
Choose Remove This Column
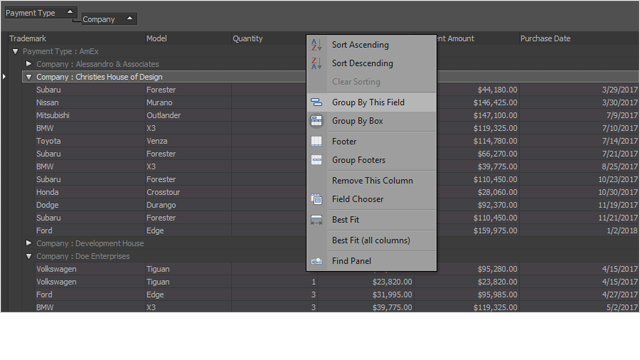(x=371, y=181)
